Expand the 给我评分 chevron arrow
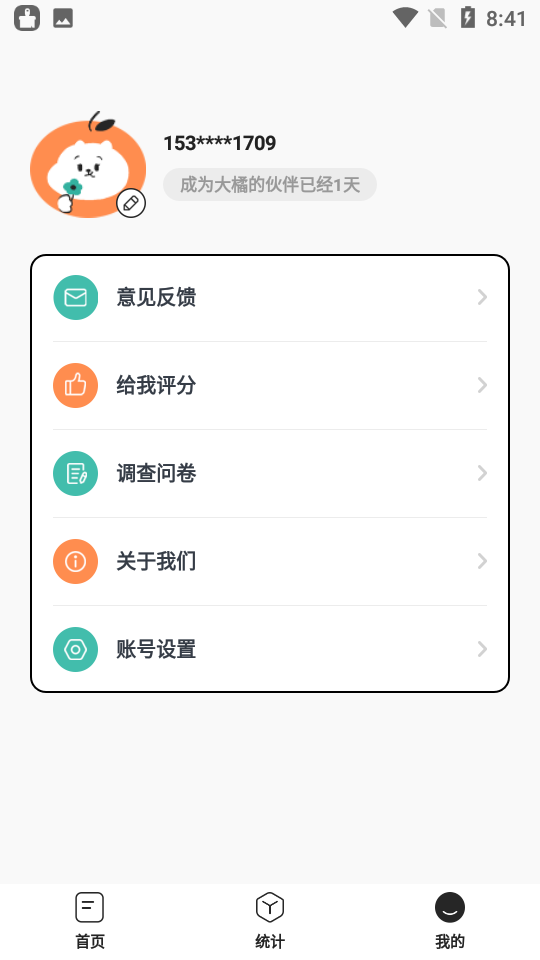Viewport: 540px width, 960px height. [482, 385]
